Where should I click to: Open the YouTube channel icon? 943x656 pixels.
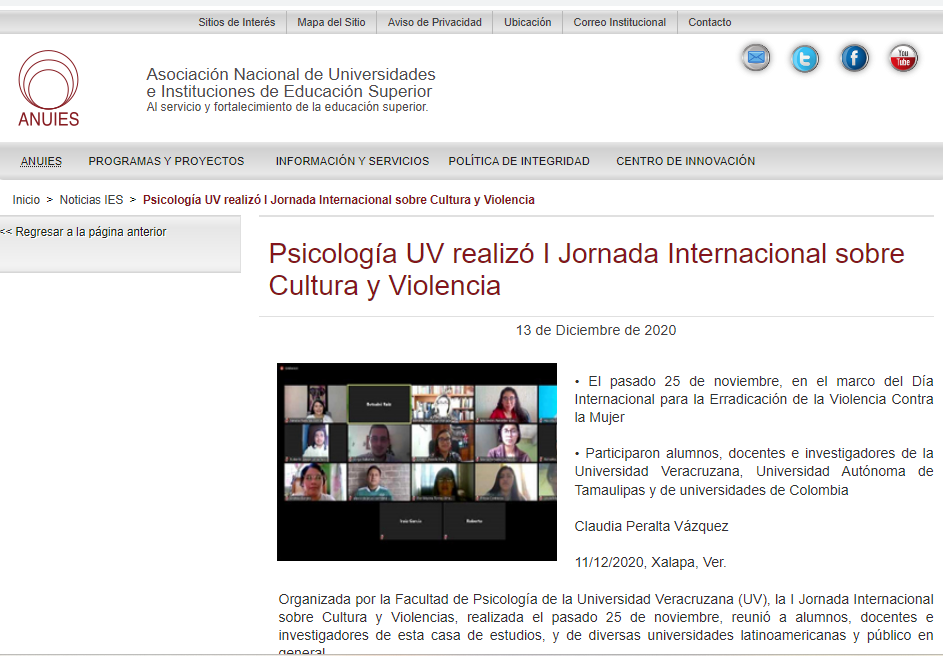point(903,59)
